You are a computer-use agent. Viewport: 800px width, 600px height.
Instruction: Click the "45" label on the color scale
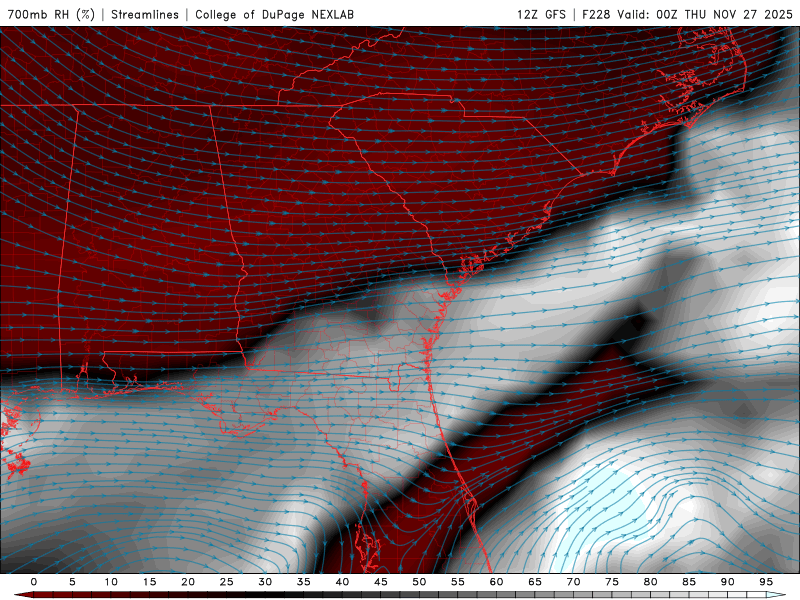tap(381, 582)
